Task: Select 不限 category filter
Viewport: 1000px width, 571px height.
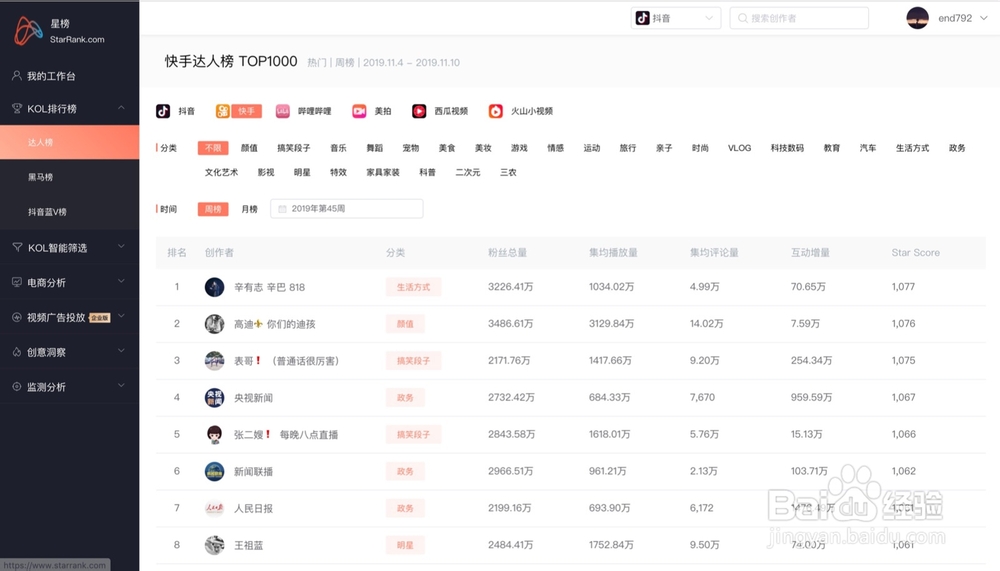Action: point(213,148)
